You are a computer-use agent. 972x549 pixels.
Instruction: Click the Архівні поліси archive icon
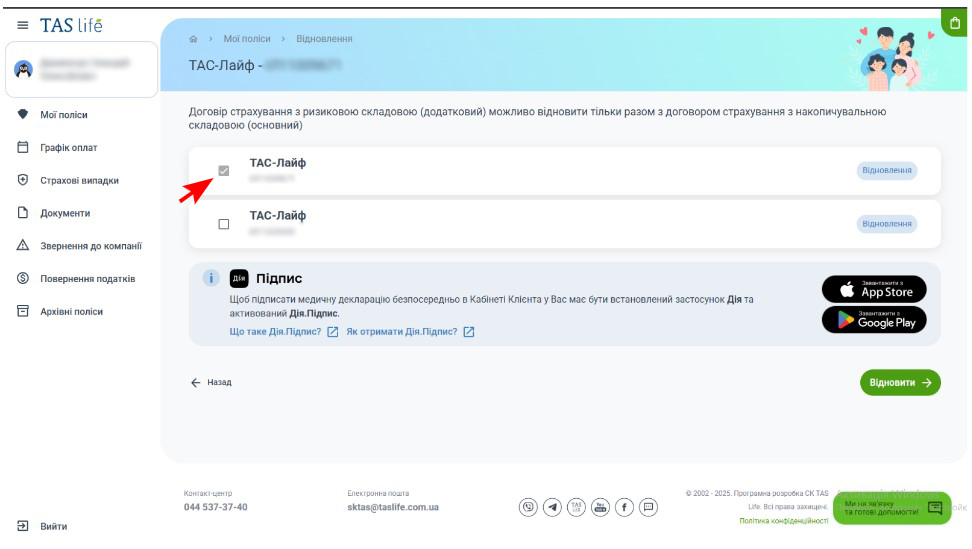[x=23, y=311]
